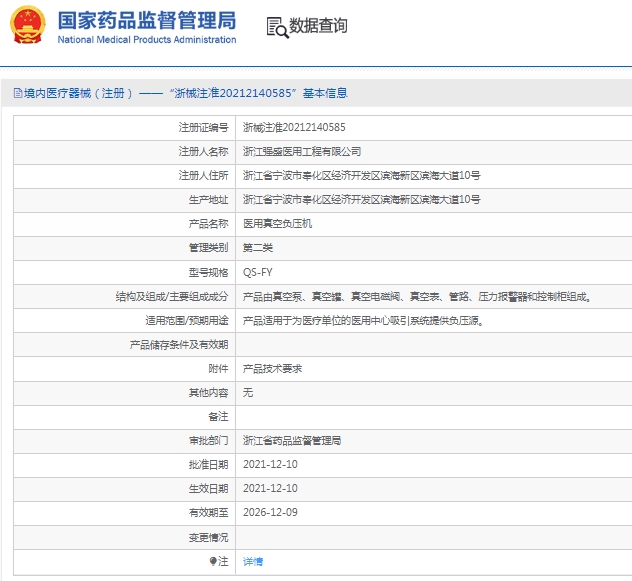The image size is (632, 581).
Task: Click the 管理类别 label
Action: click(x=208, y=248)
